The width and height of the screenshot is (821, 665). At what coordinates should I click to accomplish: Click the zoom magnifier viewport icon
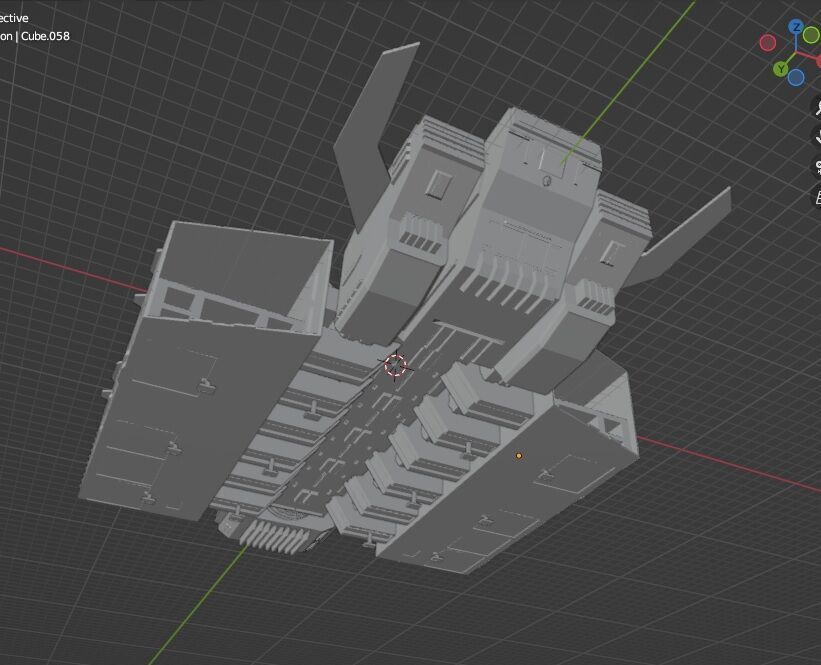click(818, 107)
